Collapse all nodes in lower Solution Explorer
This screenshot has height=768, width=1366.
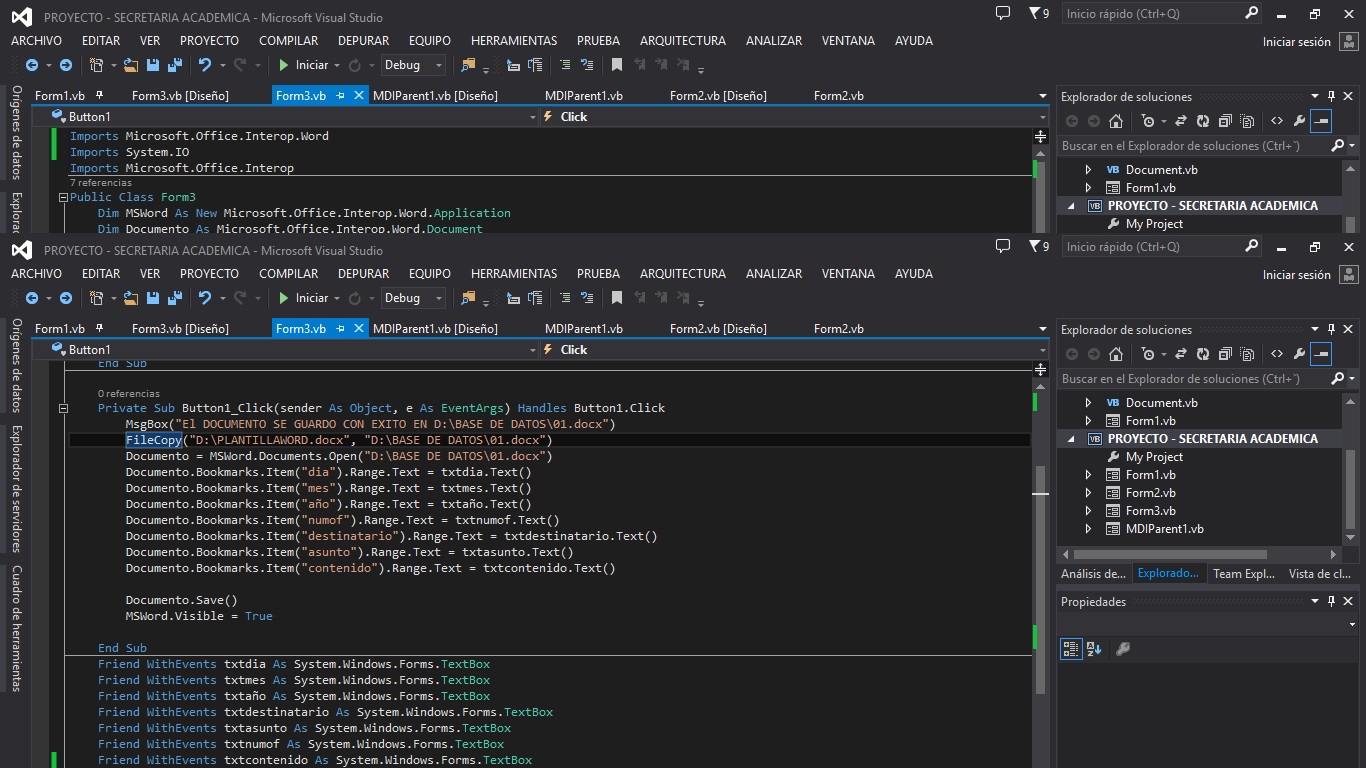tap(1225, 354)
